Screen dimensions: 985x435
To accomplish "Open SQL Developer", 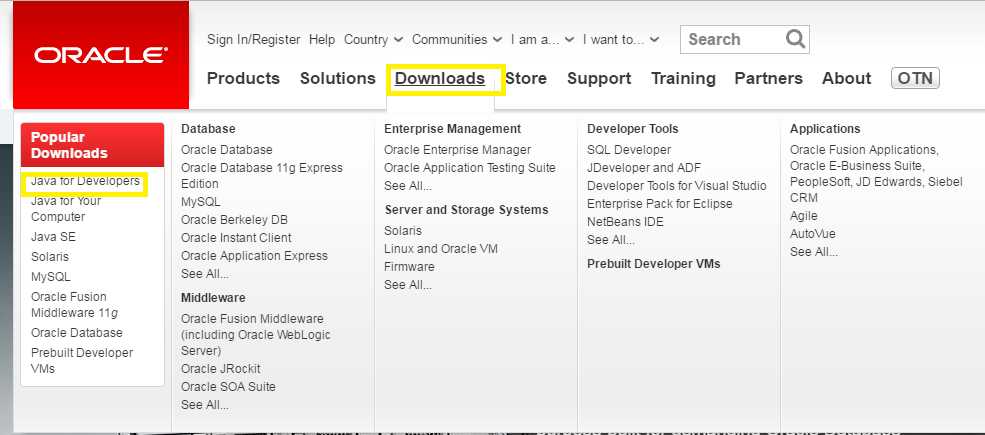I will 629,150.
